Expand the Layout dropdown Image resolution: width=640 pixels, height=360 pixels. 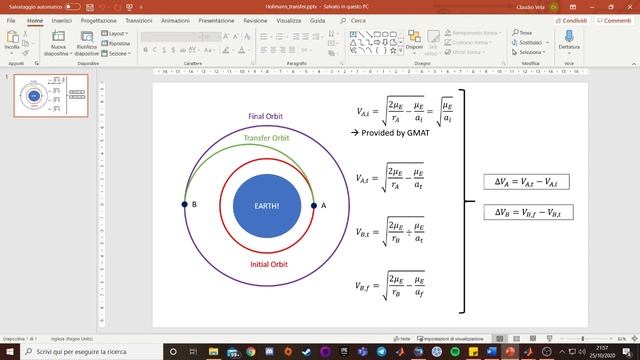click(x=115, y=33)
